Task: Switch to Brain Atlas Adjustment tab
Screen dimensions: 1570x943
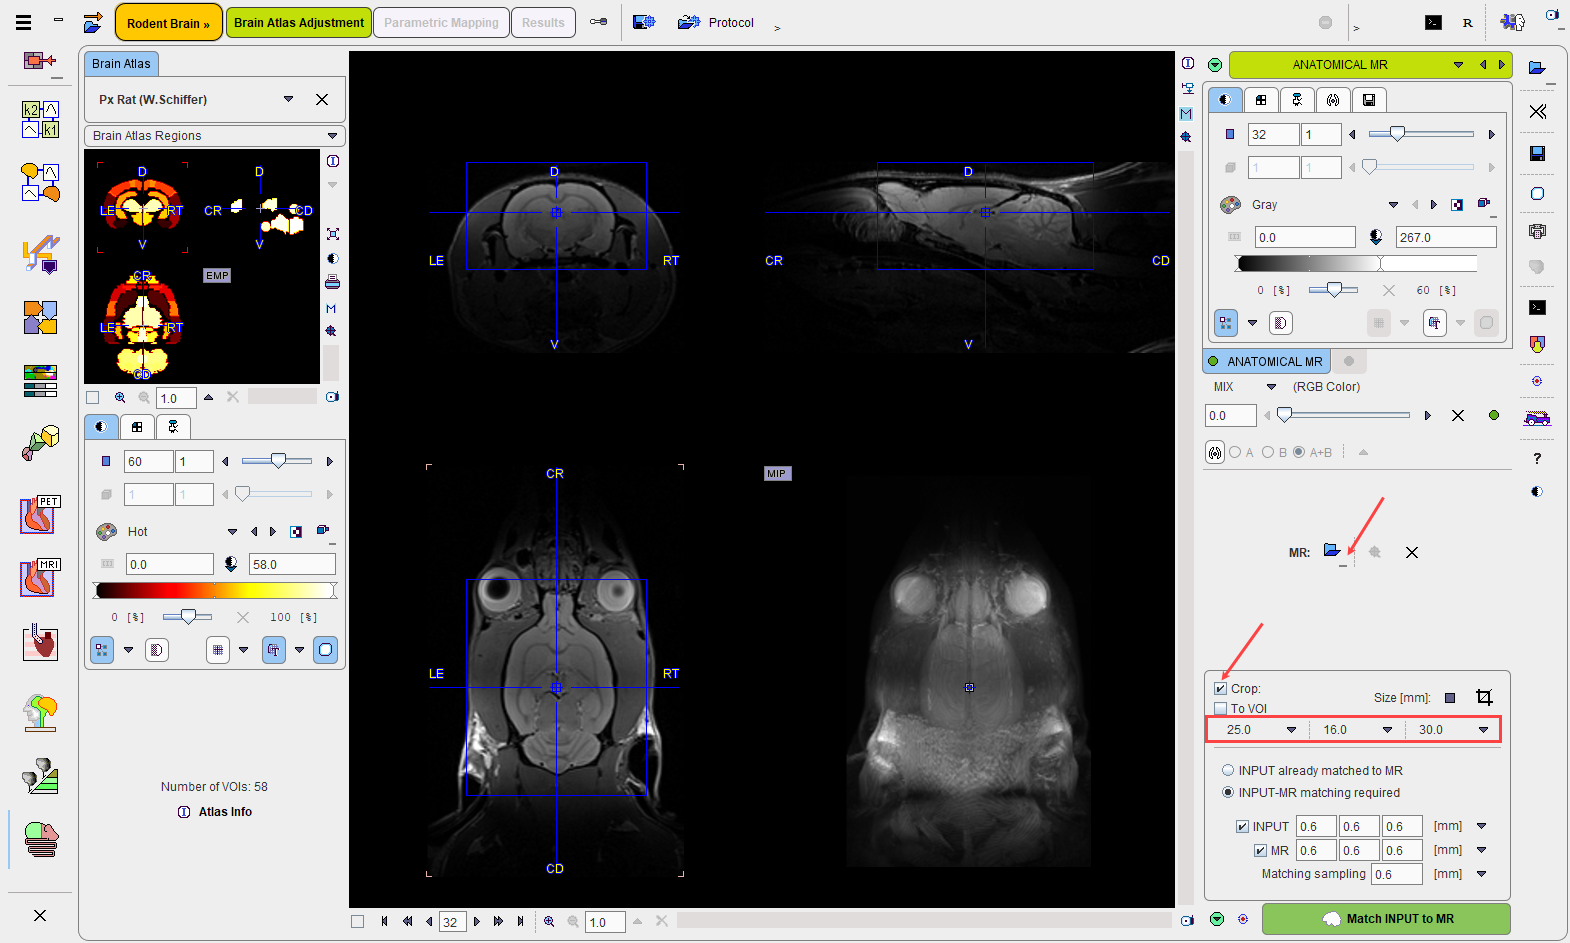Action: coord(299,22)
